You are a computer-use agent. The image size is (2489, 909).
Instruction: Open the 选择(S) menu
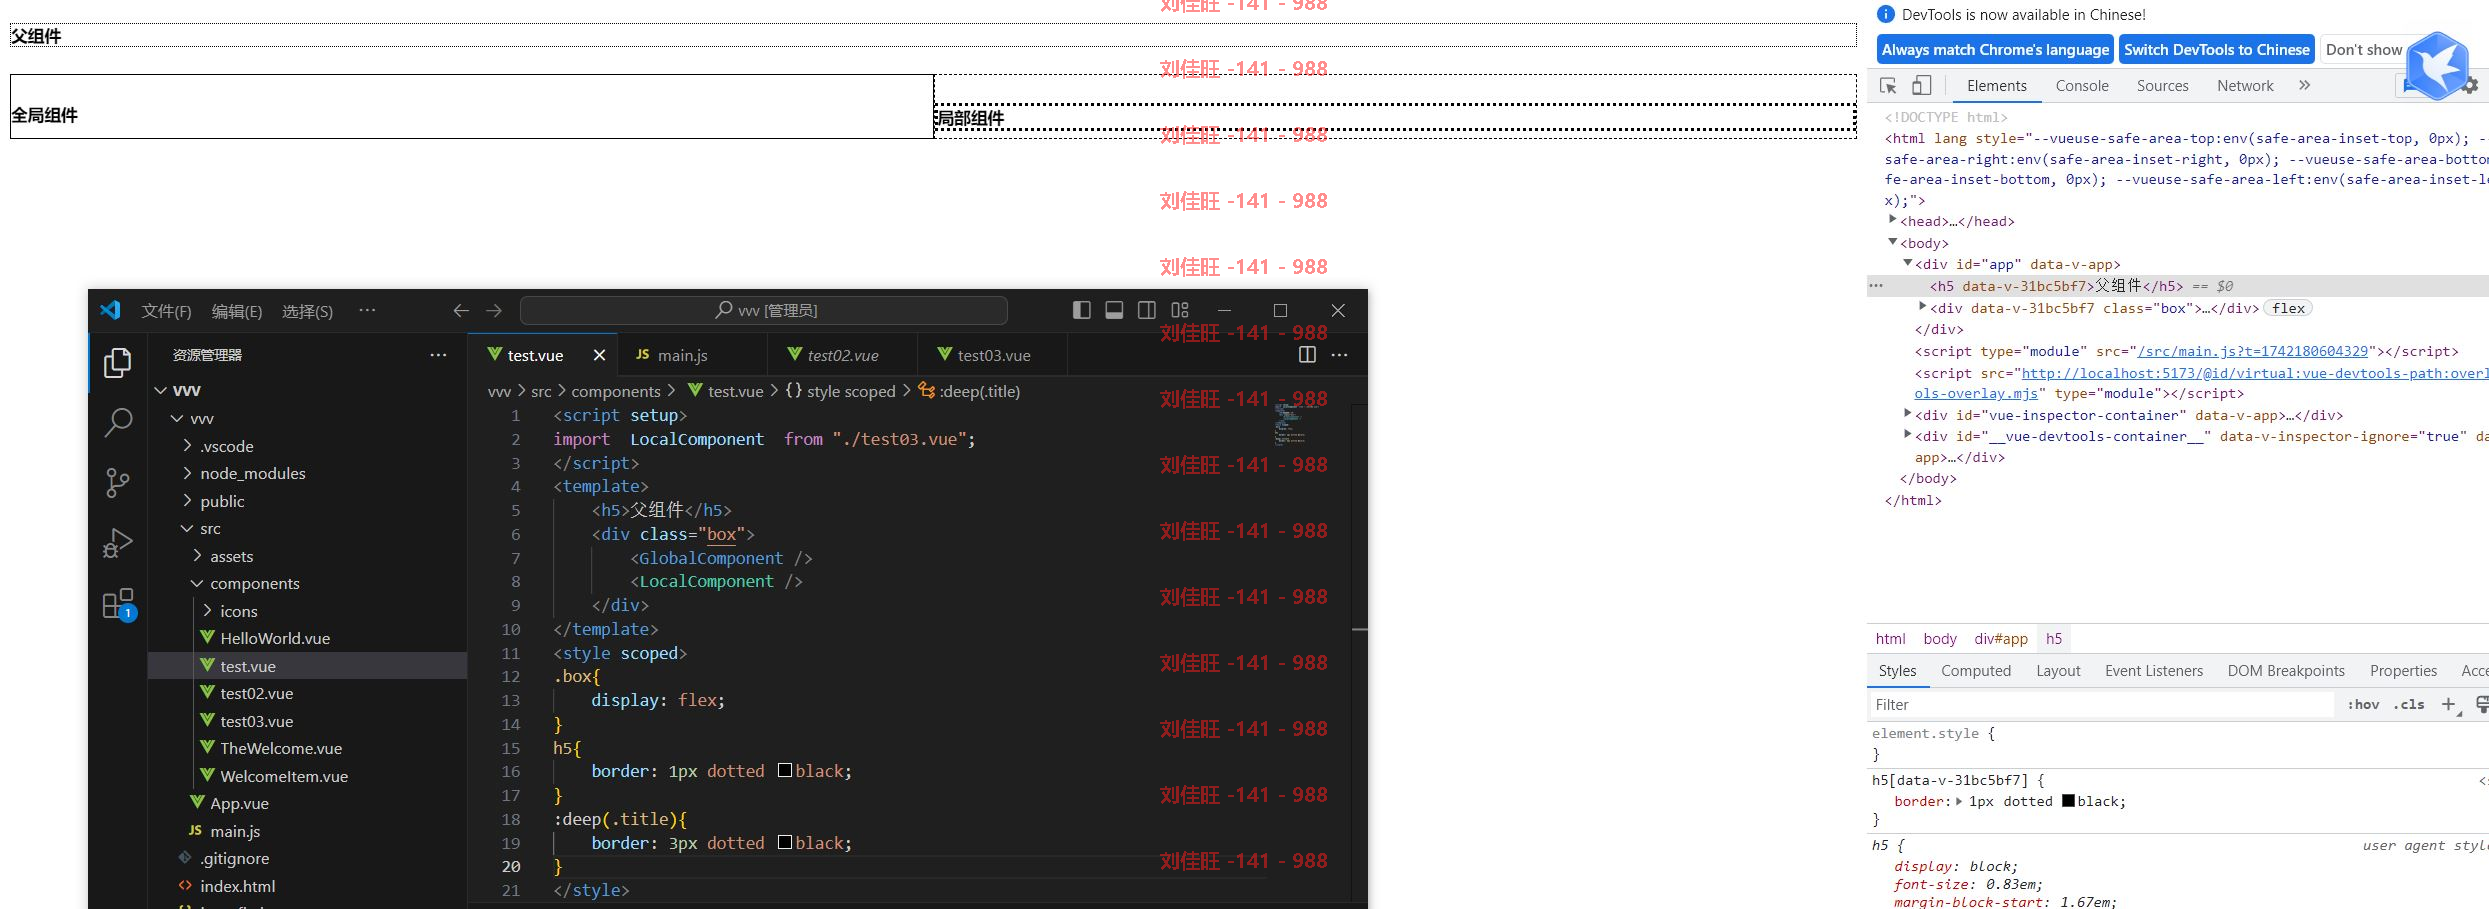click(x=307, y=311)
